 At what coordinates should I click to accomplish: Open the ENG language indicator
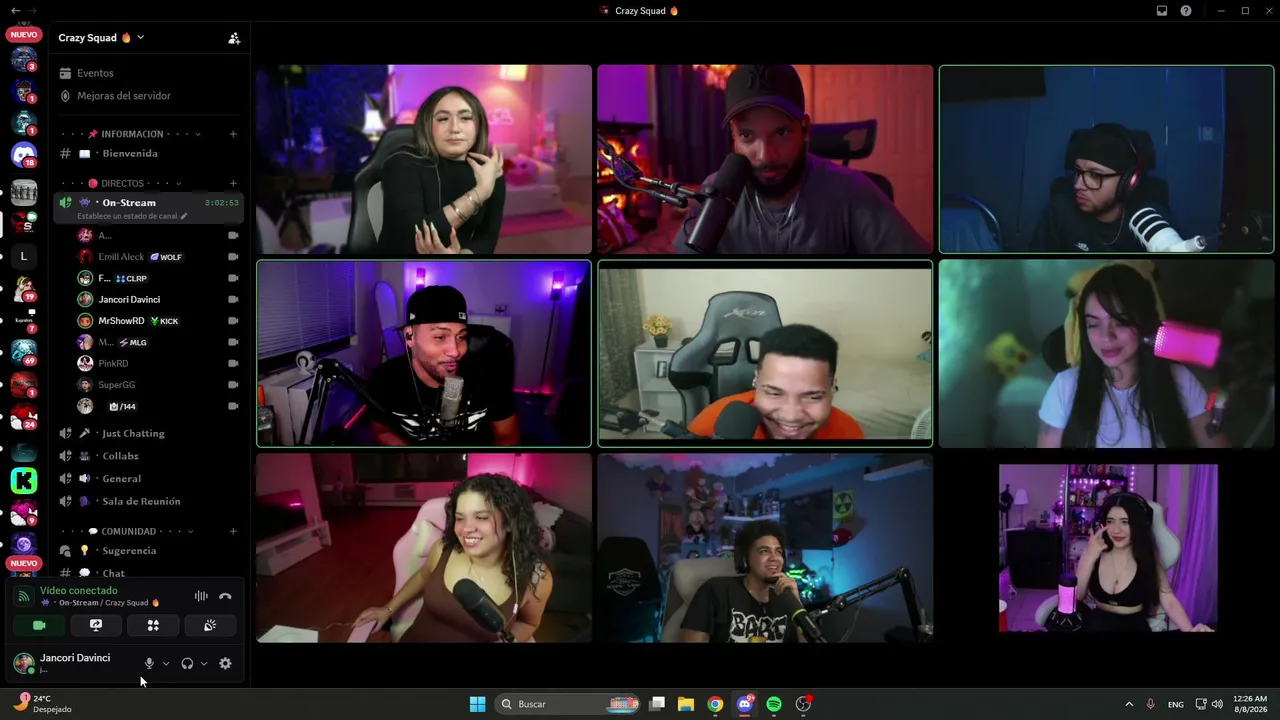pos(1176,704)
